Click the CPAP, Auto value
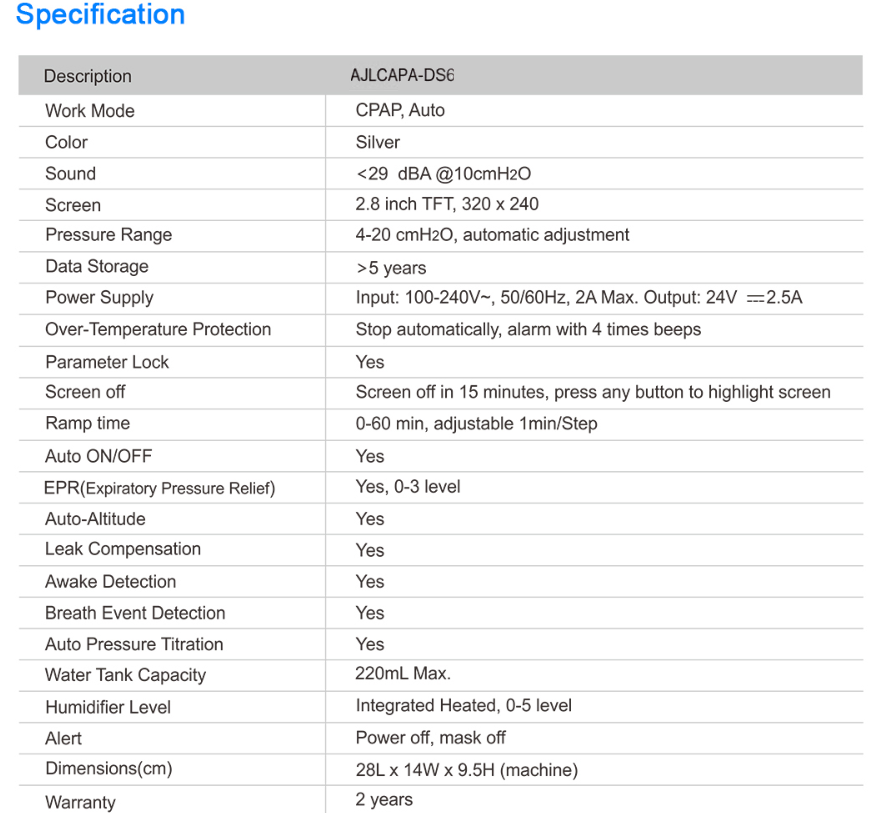This screenshot has height=813, width=888. pos(400,110)
